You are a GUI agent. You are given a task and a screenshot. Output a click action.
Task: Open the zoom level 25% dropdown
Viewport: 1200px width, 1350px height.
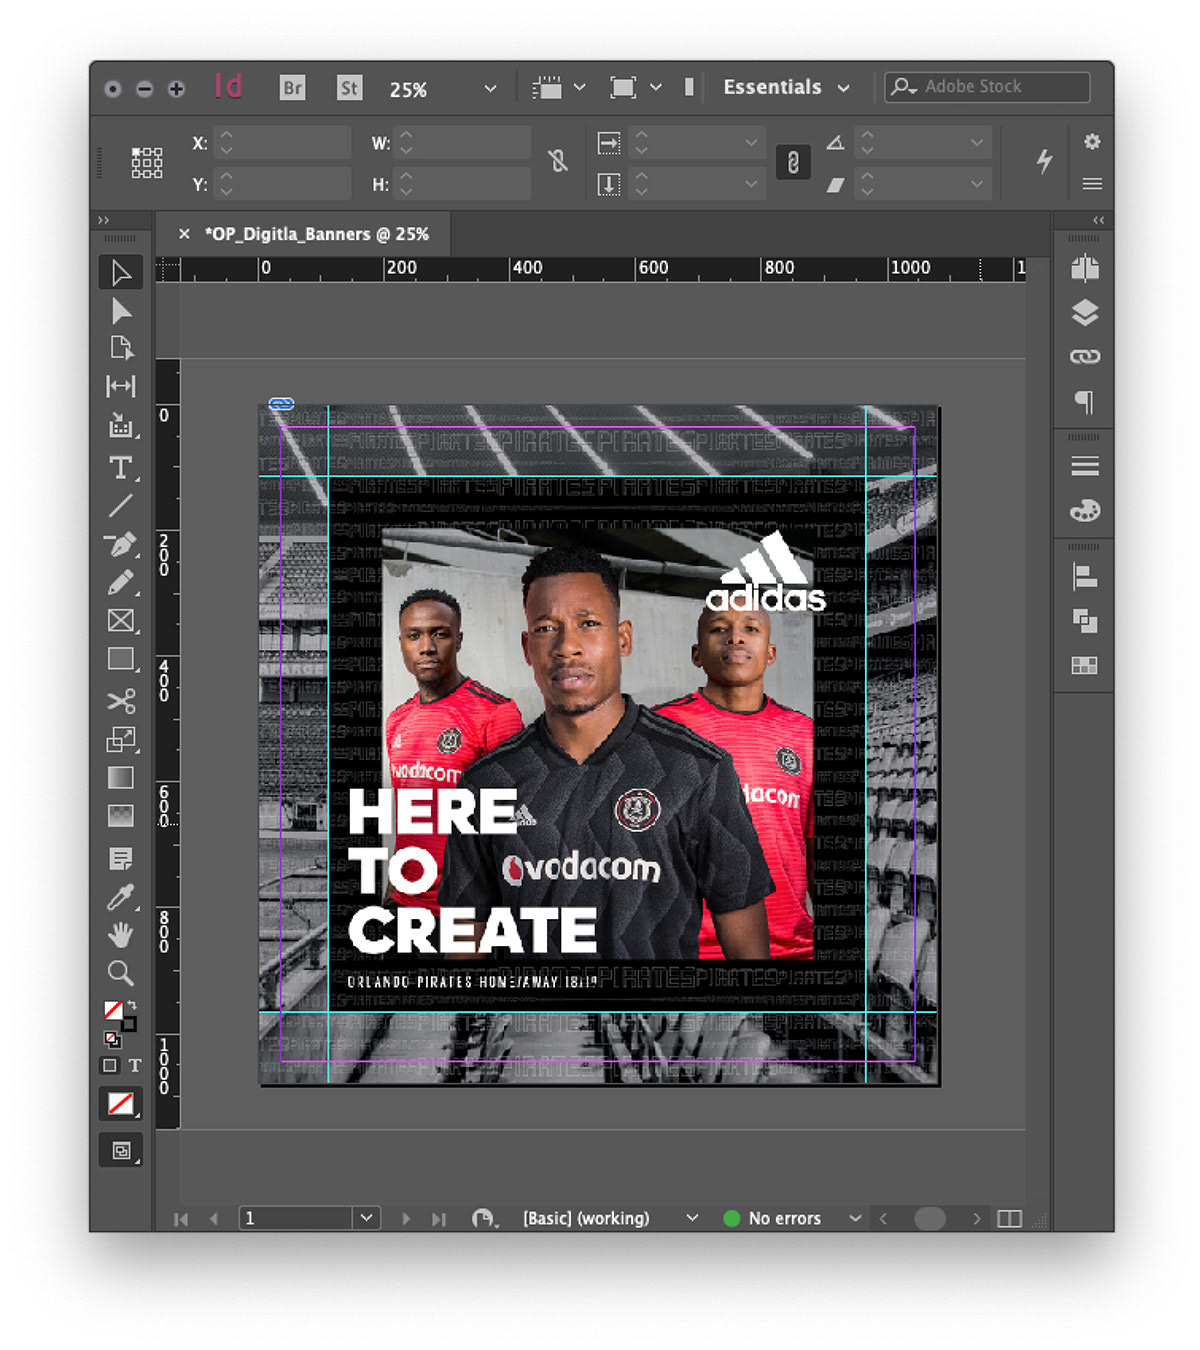[490, 89]
